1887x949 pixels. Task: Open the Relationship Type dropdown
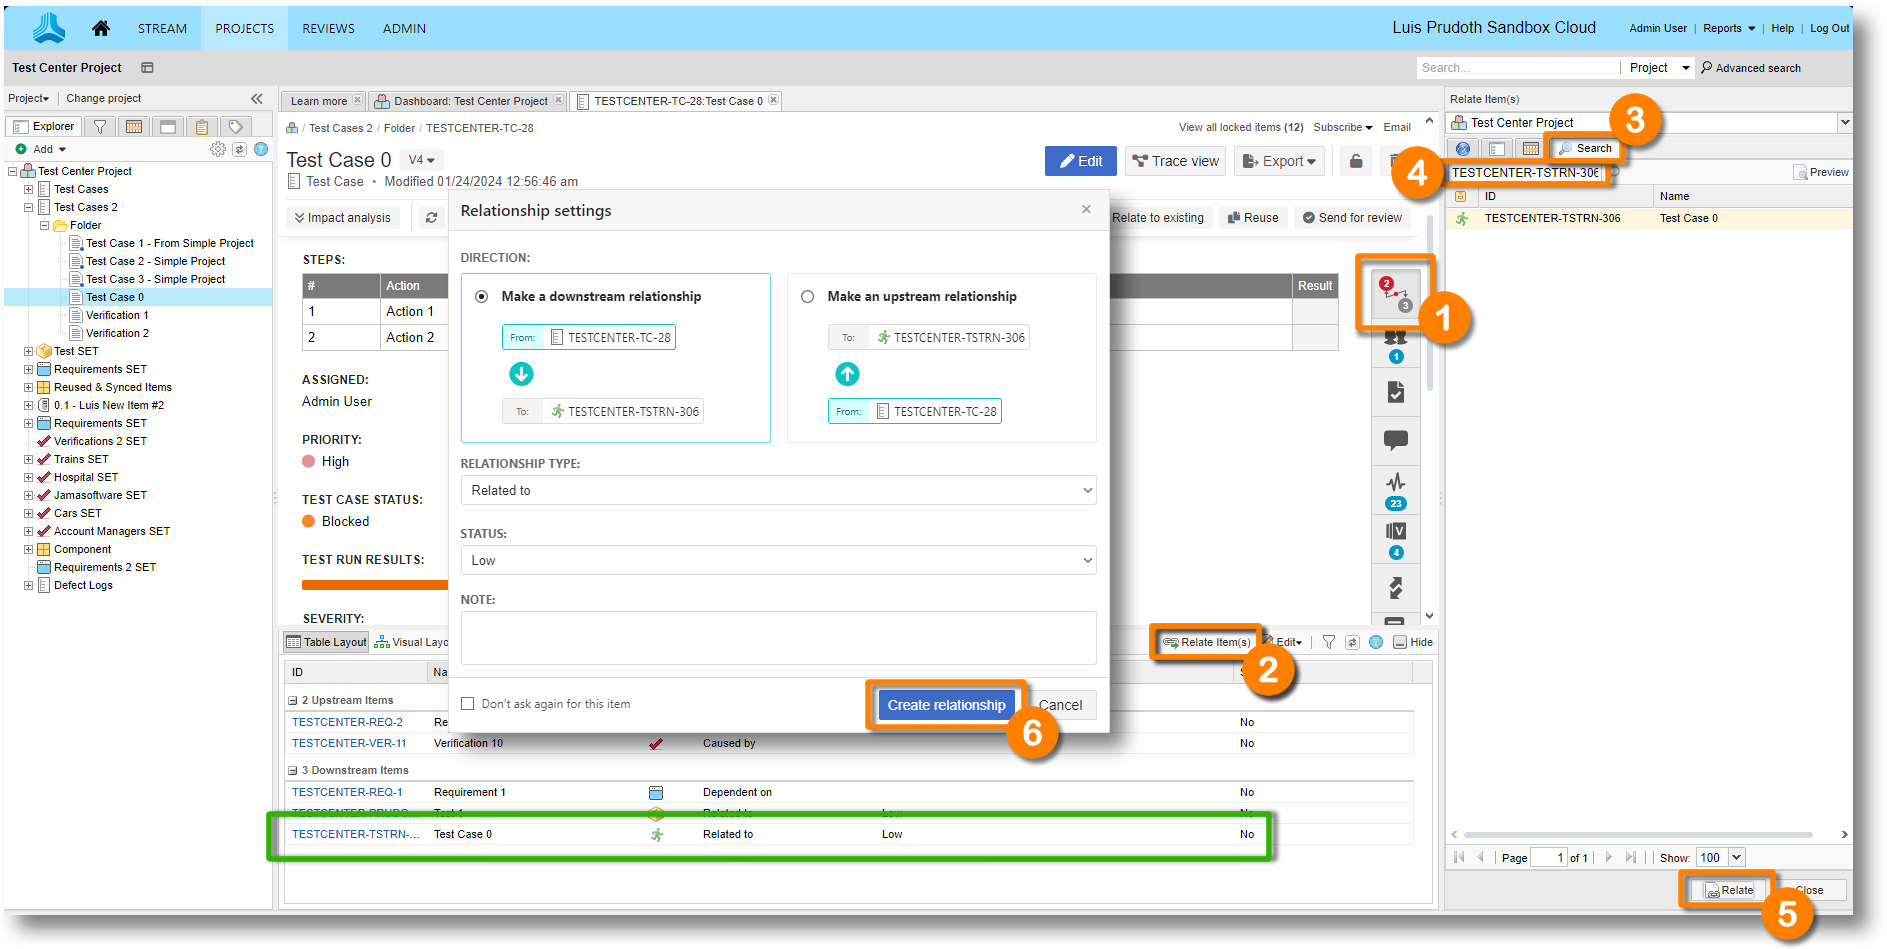[x=777, y=491]
